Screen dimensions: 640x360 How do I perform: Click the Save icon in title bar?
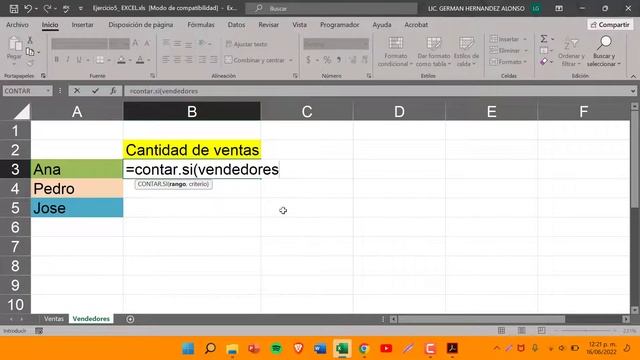pos(13,8)
